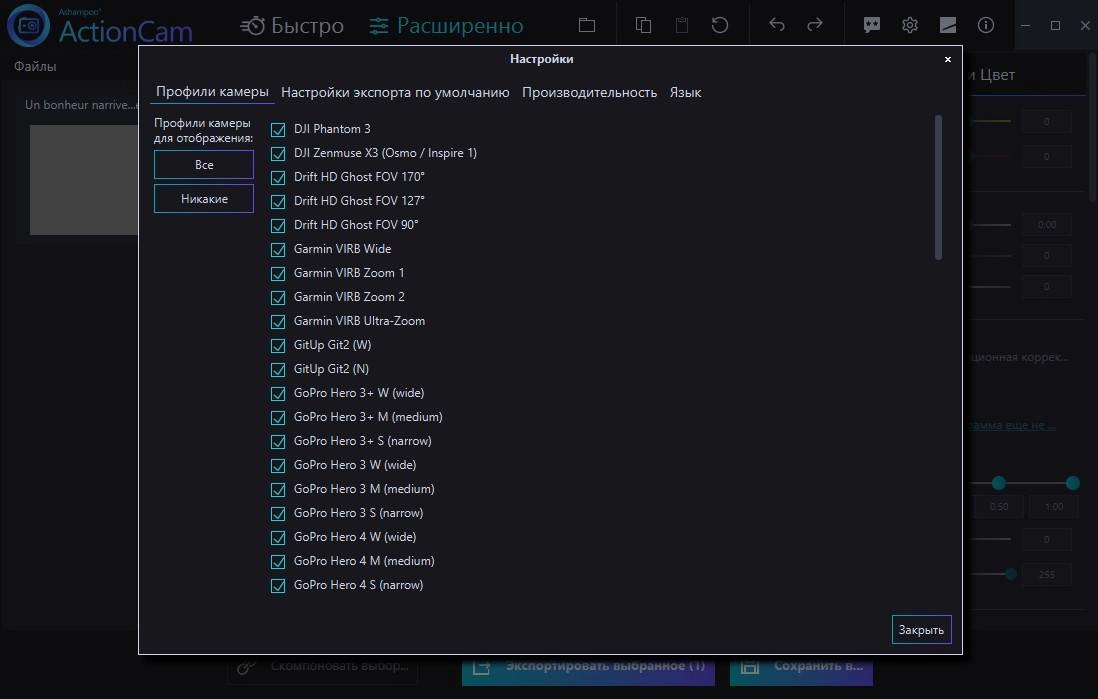Open folder icon in top toolbar
The width and height of the screenshot is (1098, 699).
click(587, 25)
